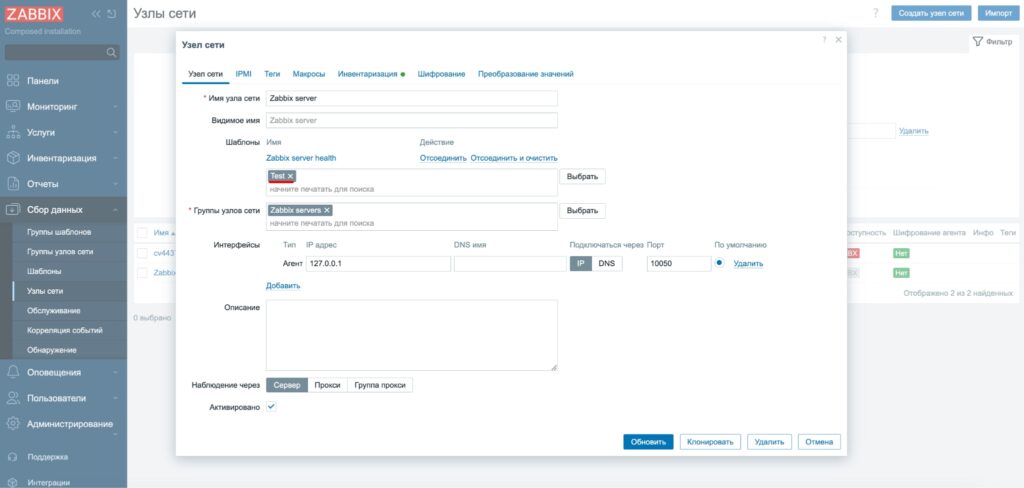Switch interface connection to DNS
The height and width of the screenshot is (488, 1024).
[x=606, y=264]
